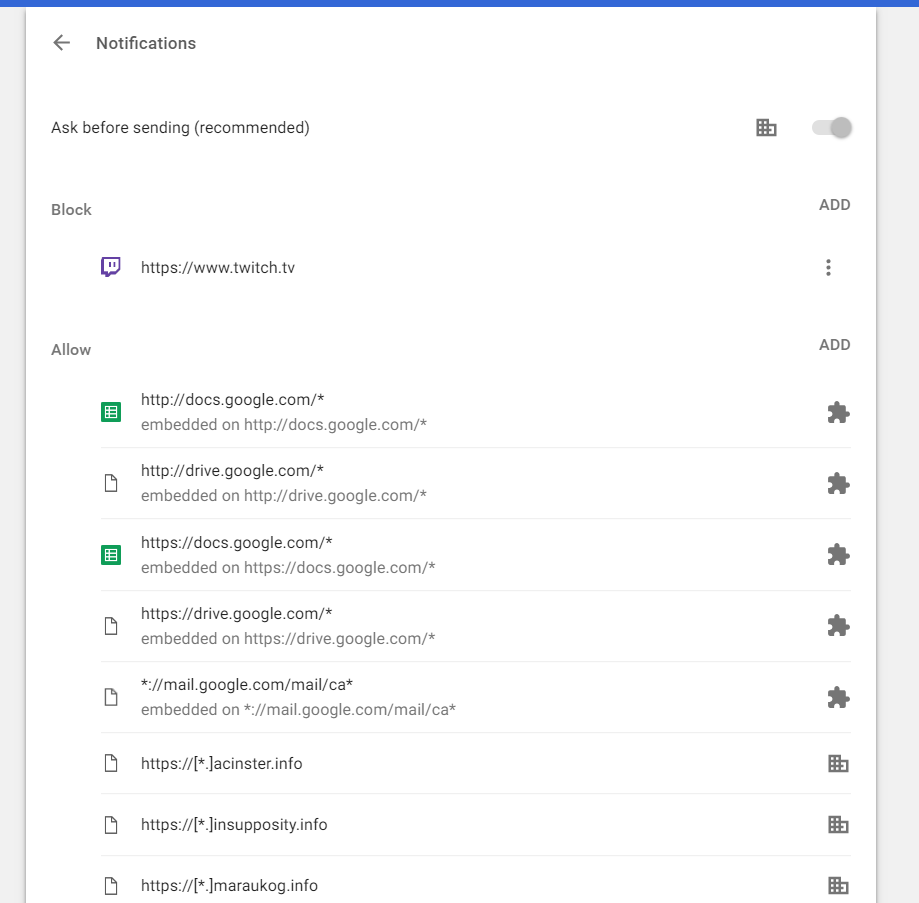
Task: Click the policy building icon for acinster.info
Action: pos(838,764)
